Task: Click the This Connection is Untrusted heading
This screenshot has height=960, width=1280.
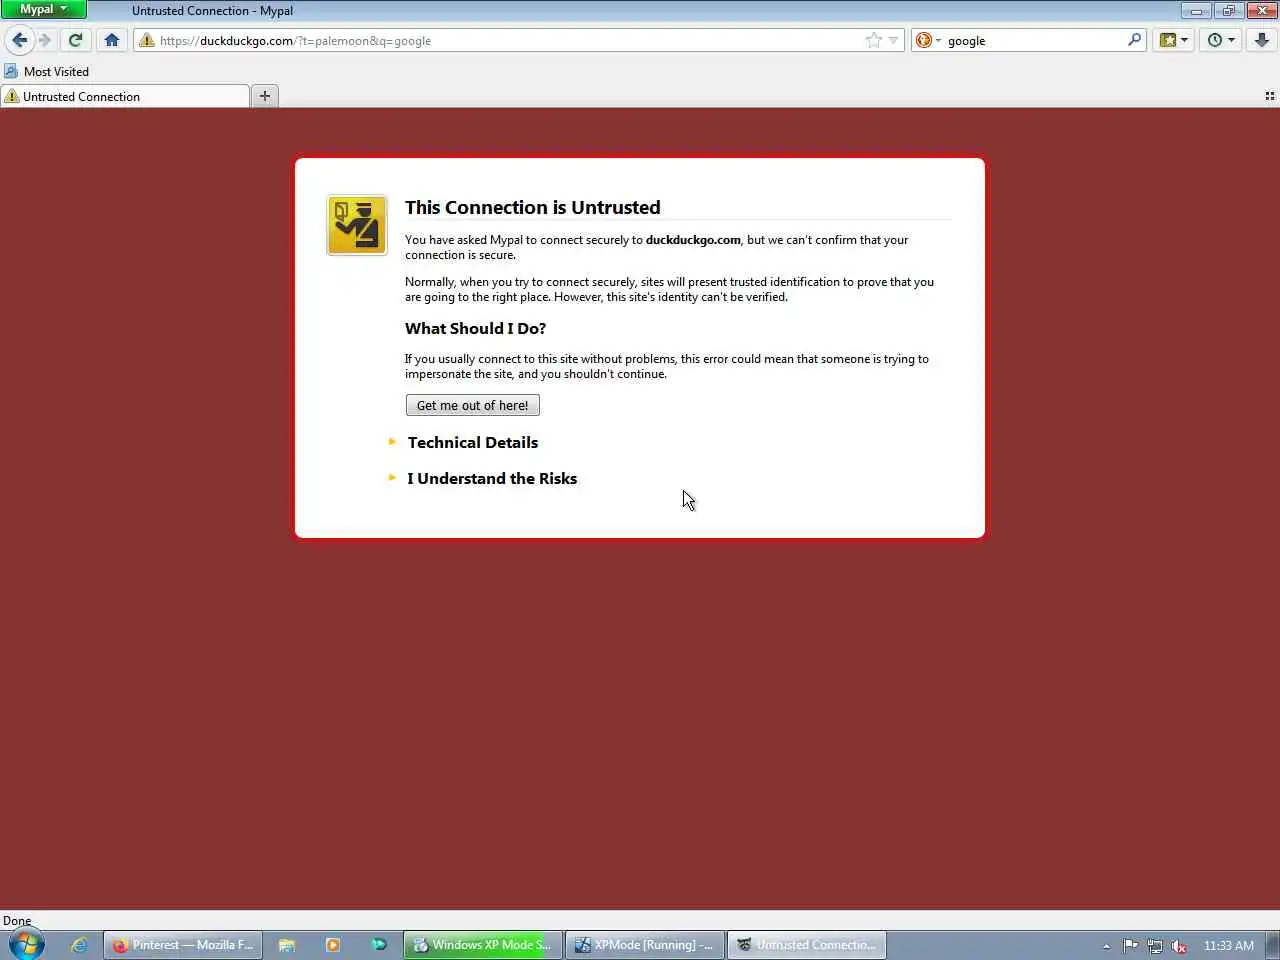Action: (533, 207)
